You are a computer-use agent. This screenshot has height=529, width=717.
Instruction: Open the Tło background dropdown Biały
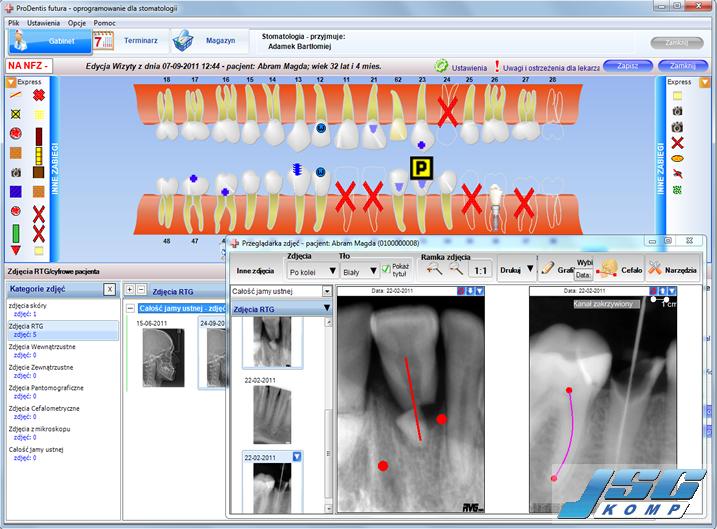pyautogui.click(x=359, y=272)
